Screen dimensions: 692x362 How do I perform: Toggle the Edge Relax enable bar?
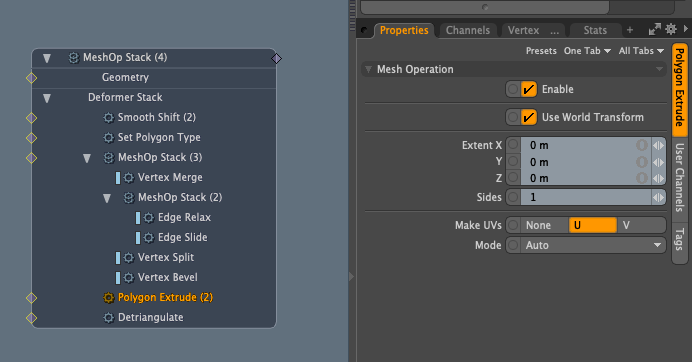click(x=138, y=218)
